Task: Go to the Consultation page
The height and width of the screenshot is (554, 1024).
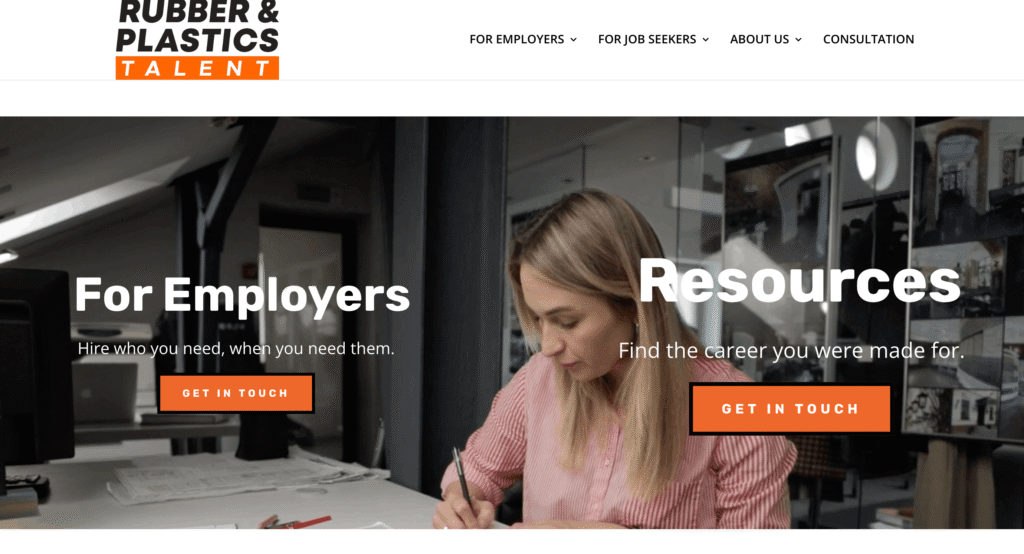Action: pos(869,39)
